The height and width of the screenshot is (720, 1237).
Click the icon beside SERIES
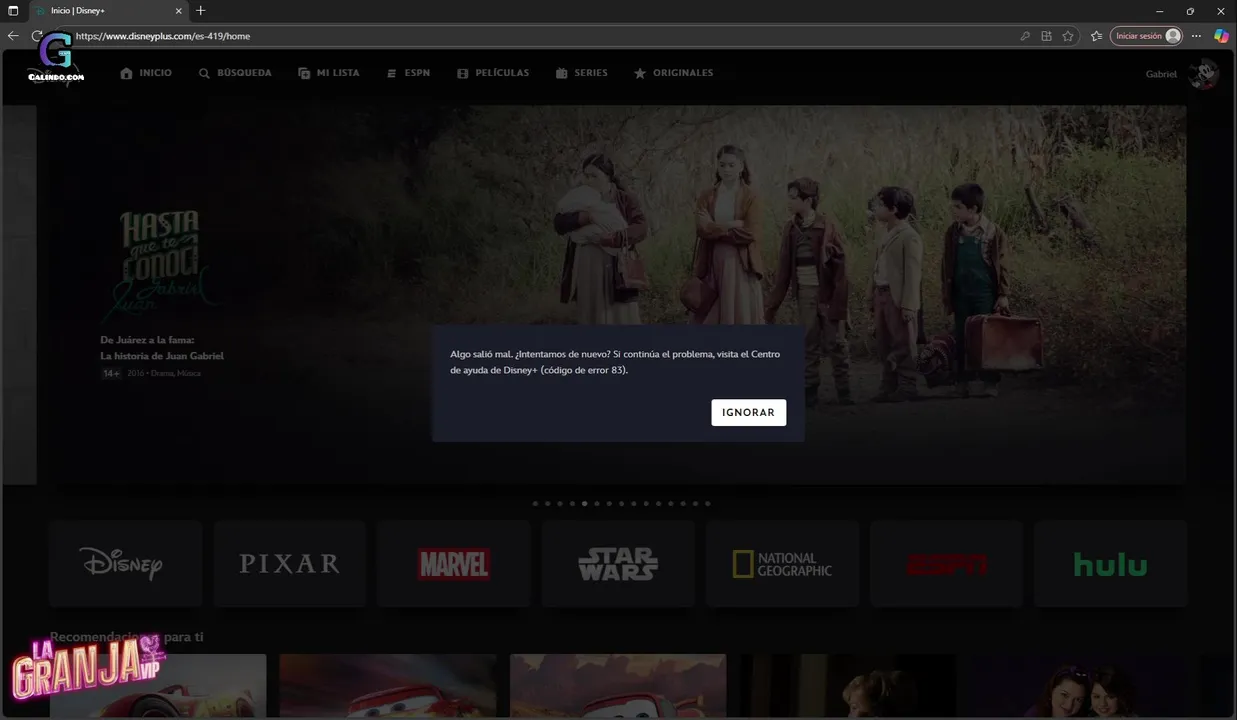tap(562, 73)
